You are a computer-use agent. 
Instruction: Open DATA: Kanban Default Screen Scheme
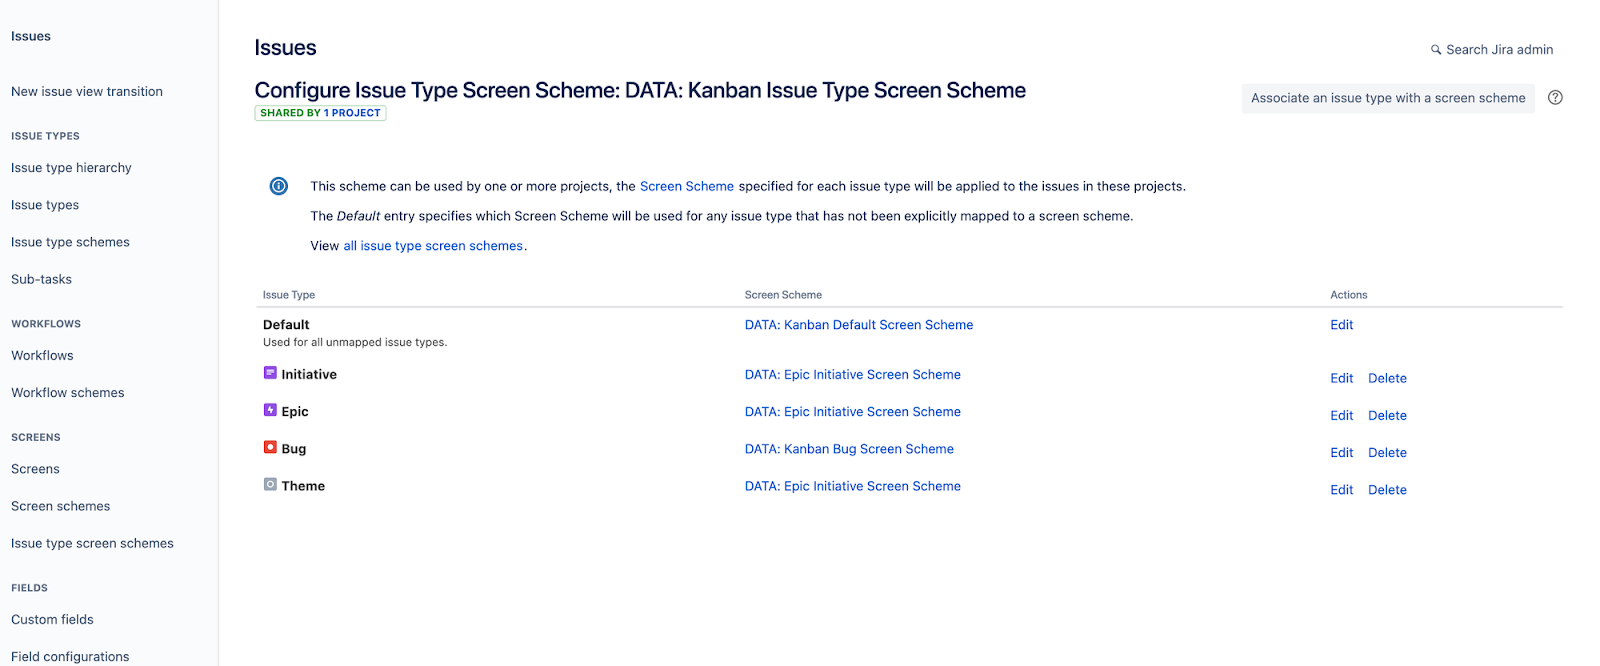click(858, 324)
